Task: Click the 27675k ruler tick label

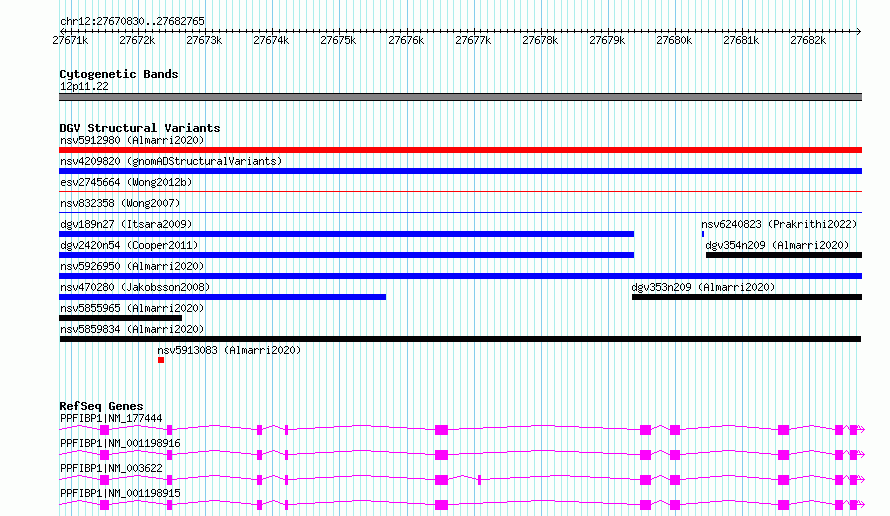Action: [x=338, y=40]
